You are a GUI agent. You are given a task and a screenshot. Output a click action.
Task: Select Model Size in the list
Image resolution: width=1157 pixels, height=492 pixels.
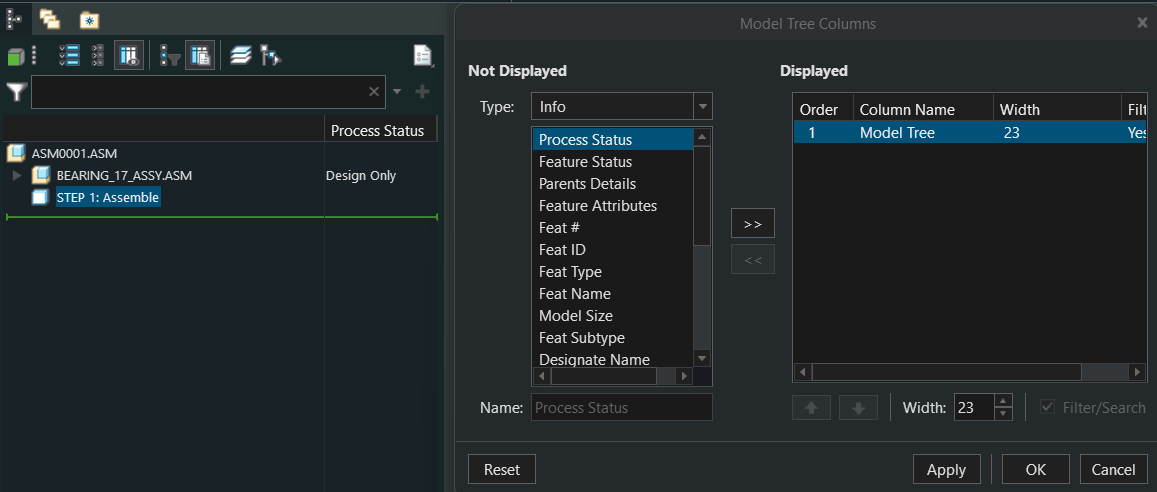click(x=612, y=316)
